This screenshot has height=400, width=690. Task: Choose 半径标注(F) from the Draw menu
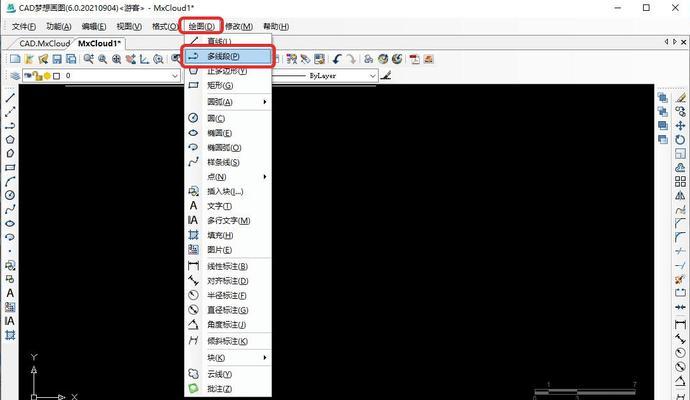228,295
